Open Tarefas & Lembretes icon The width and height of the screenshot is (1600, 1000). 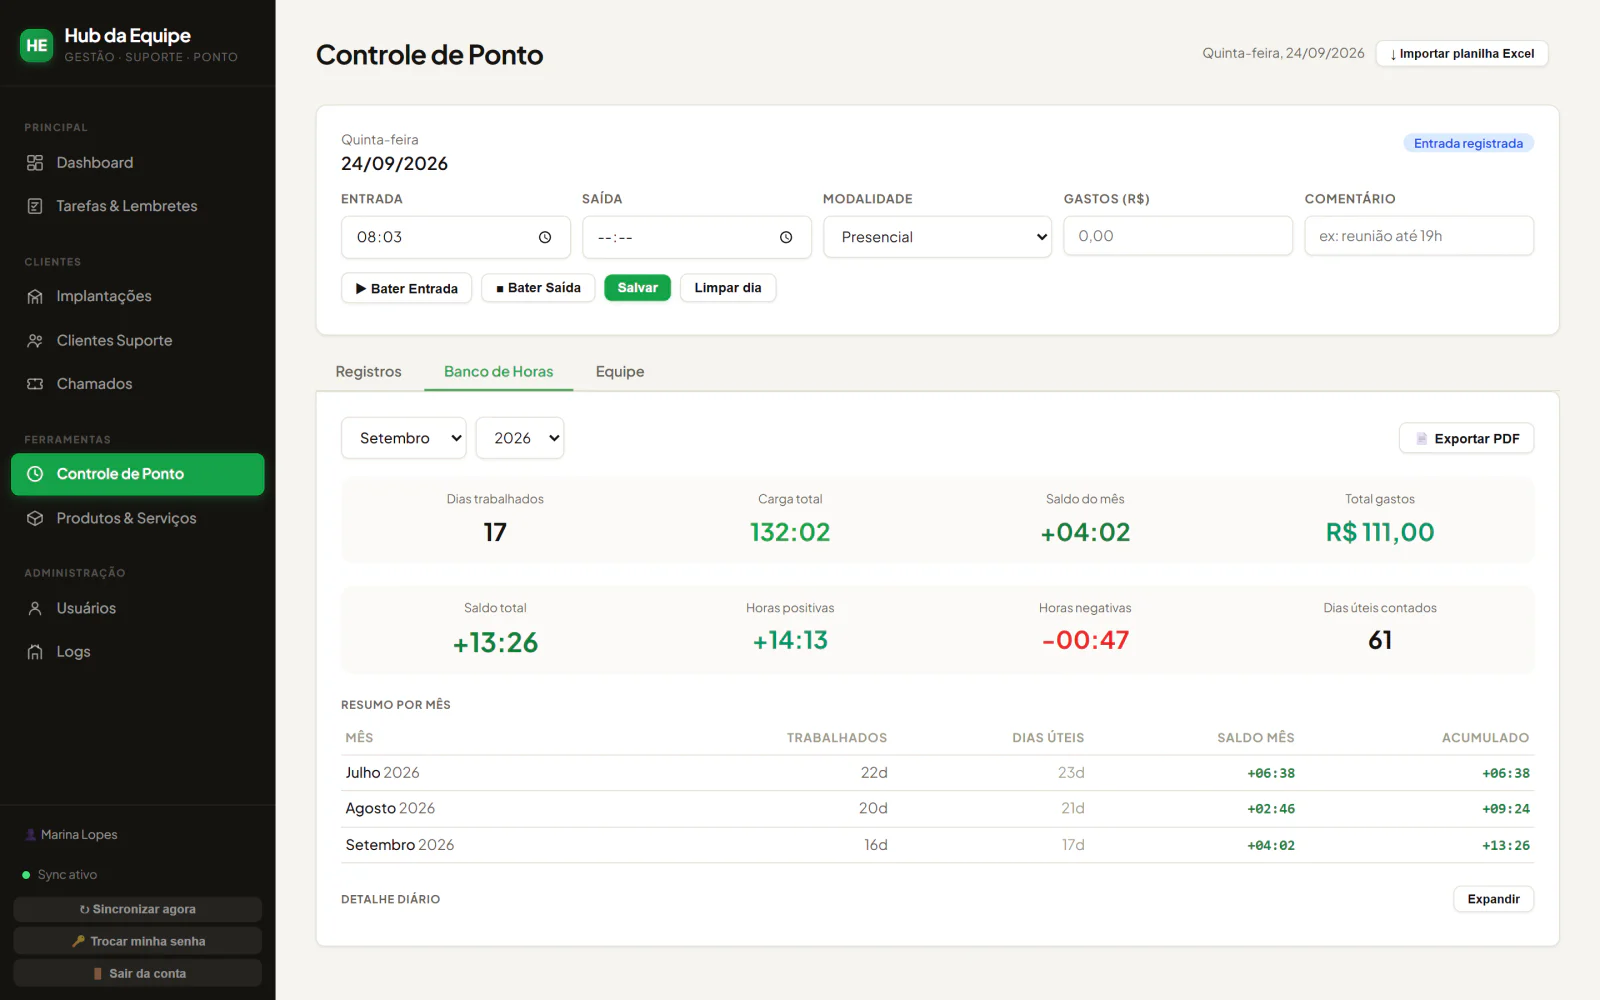point(35,206)
